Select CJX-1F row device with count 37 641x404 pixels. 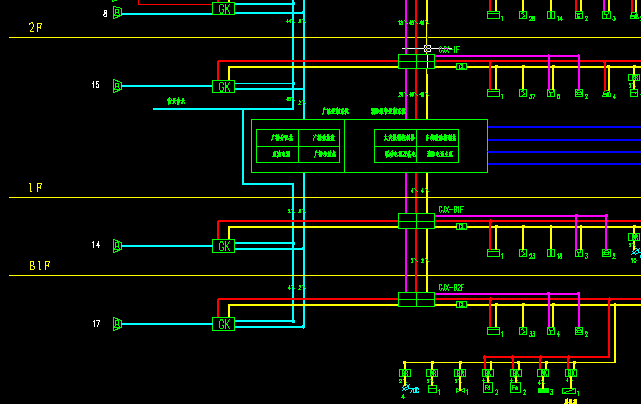point(523,93)
